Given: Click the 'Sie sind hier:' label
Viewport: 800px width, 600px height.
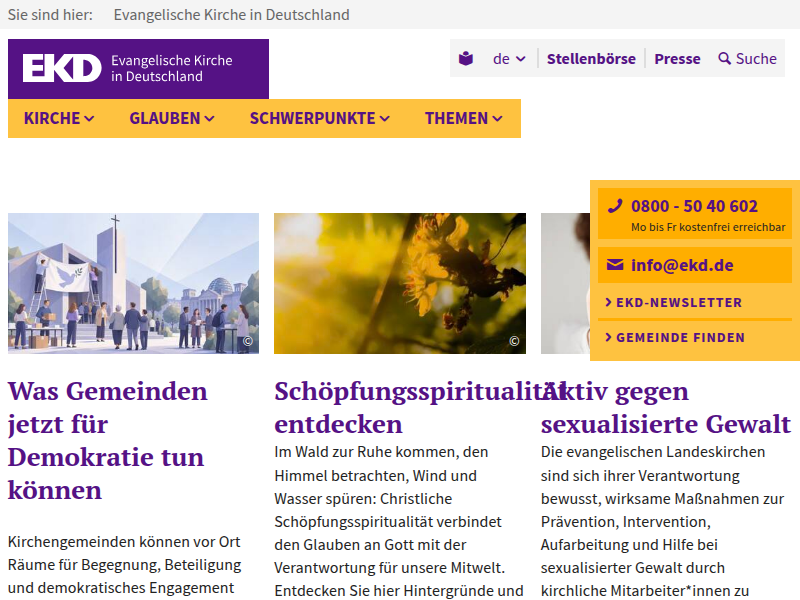Looking at the screenshot, I should click(x=51, y=15).
